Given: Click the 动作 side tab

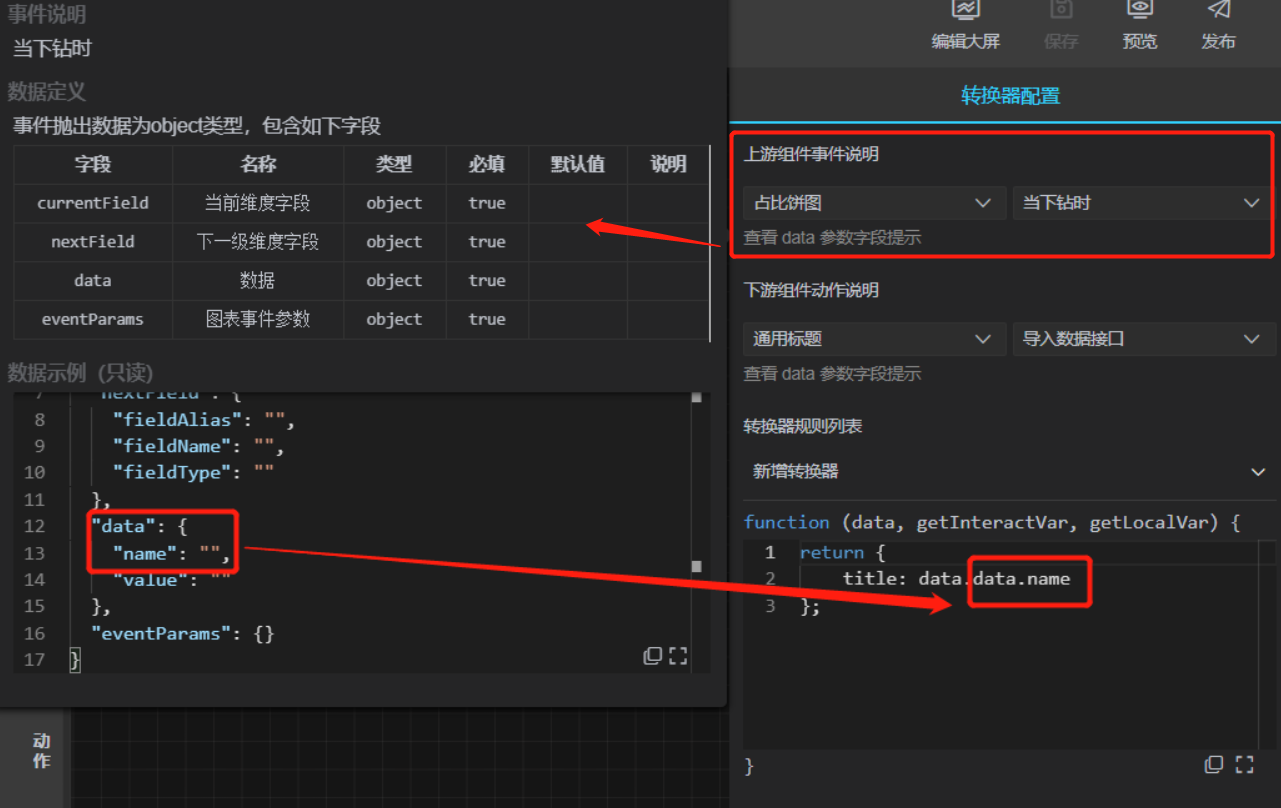Looking at the screenshot, I should (x=41, y=751).
